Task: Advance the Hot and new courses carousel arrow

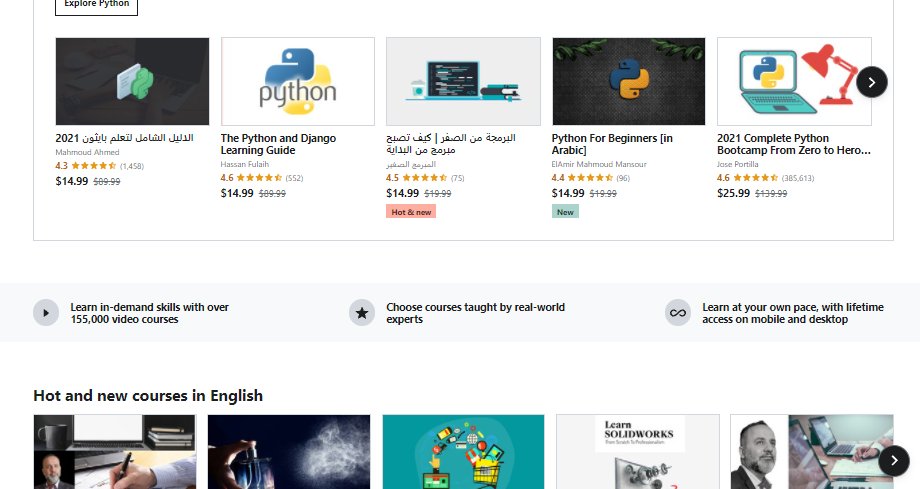Action: point(894,461)
